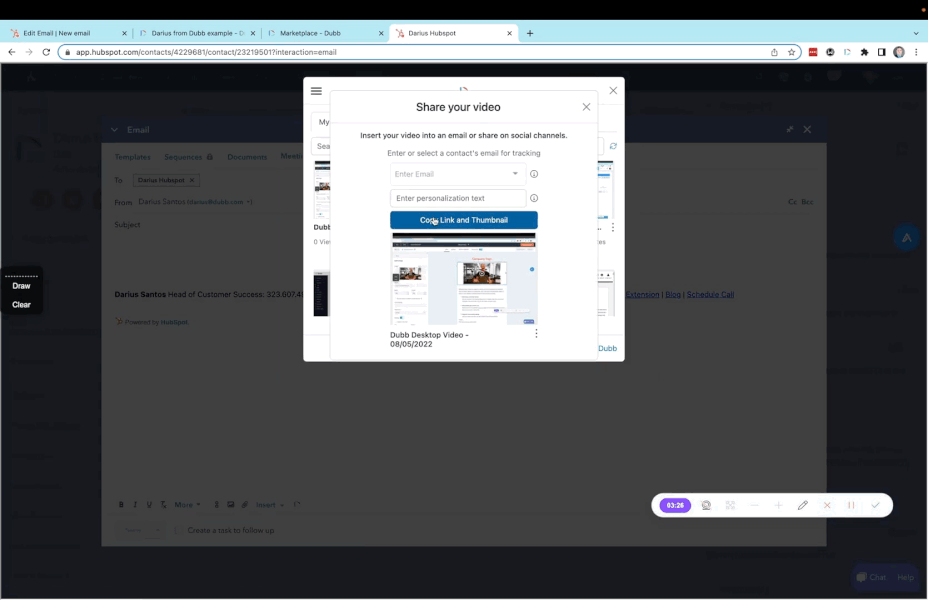Viewport: 928px width, 600px height.
Task: Close the Share your video dialog
Action: pyautogui.click(x=586, y=107)
